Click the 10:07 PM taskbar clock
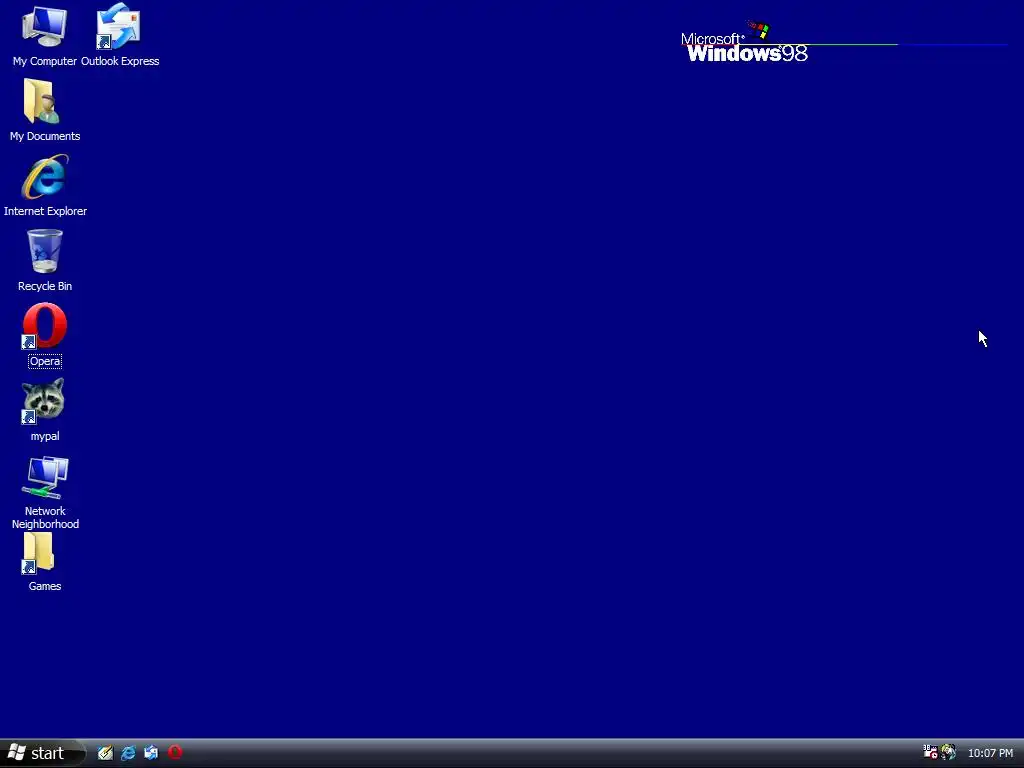 [990, 753]
